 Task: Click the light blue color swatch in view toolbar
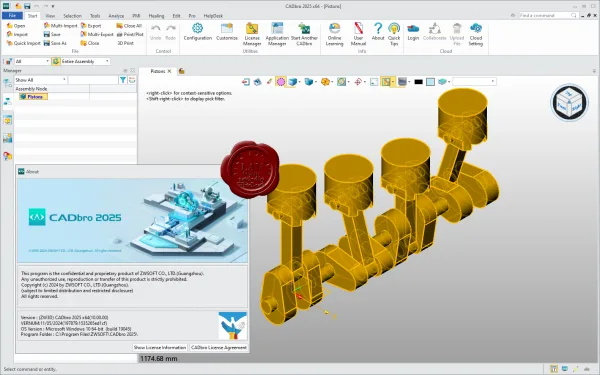click(430, 82)
